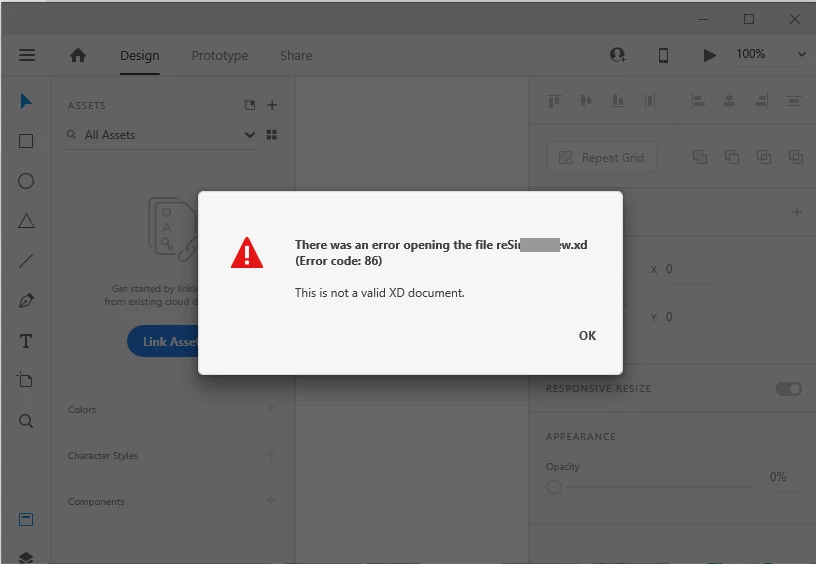Open the Libraries panel icon

26,519
